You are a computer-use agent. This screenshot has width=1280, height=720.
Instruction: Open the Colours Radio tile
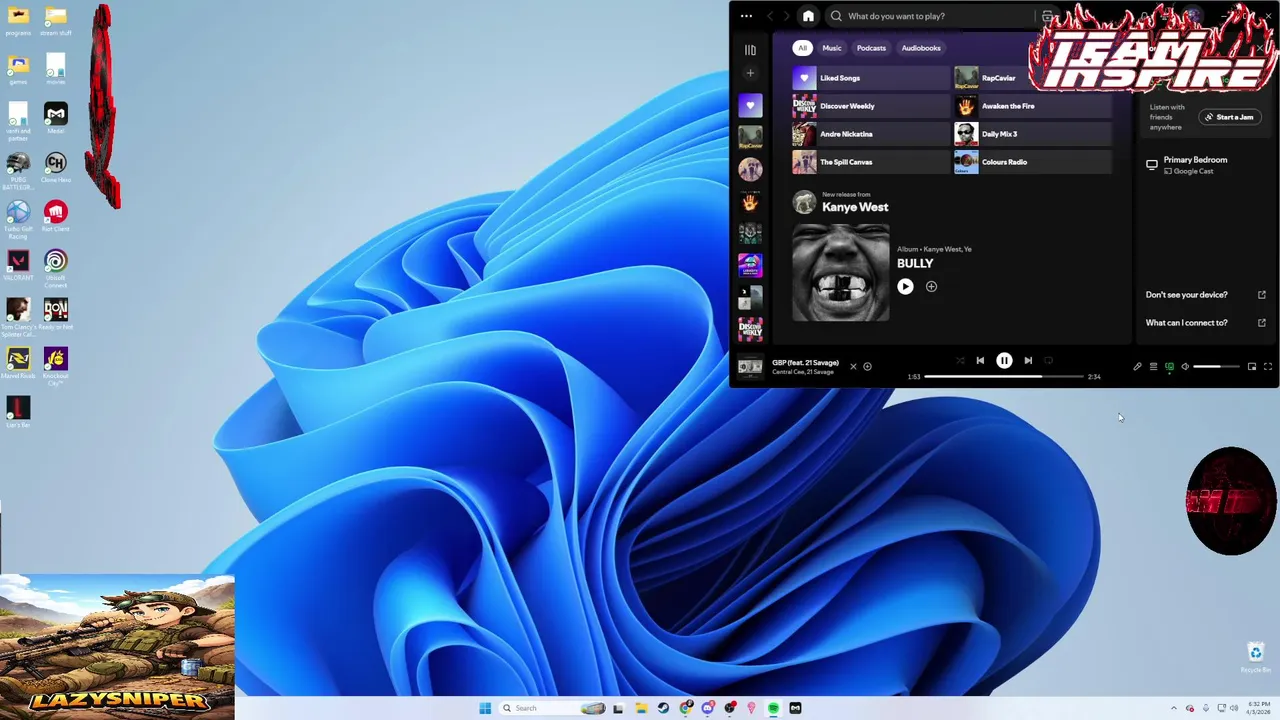tap(1032, 162)
